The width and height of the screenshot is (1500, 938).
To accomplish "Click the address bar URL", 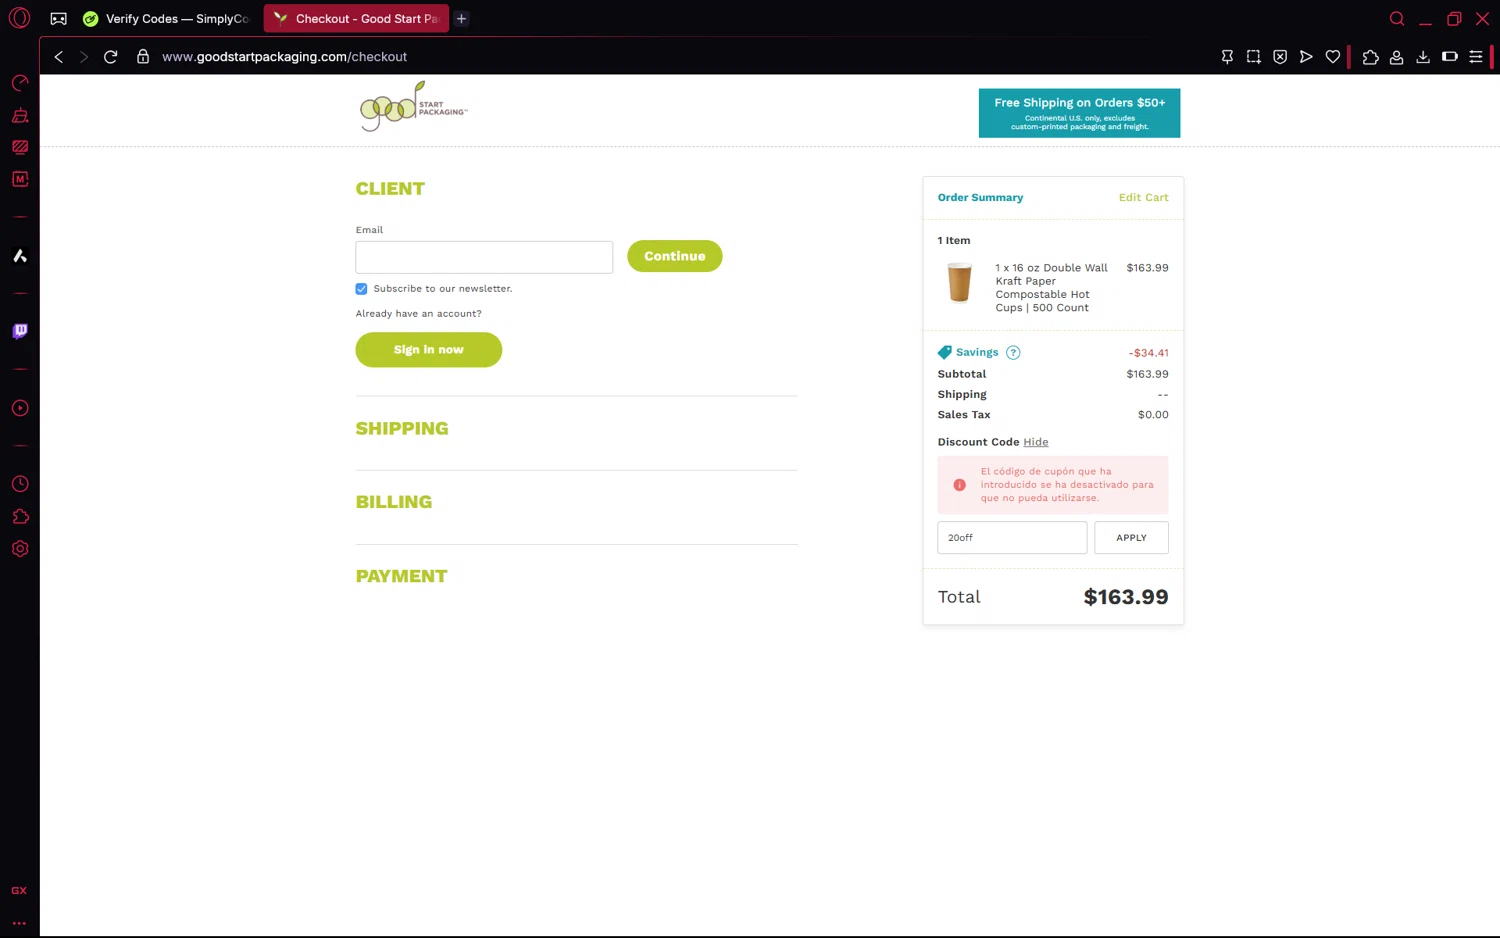I will (x=284, y=57).
